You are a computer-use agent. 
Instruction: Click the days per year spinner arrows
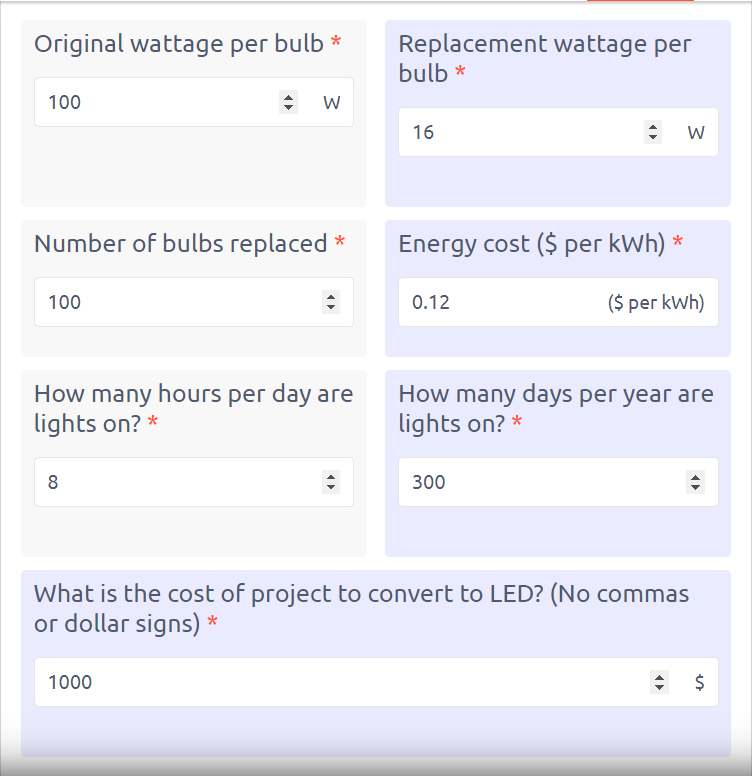695,482
